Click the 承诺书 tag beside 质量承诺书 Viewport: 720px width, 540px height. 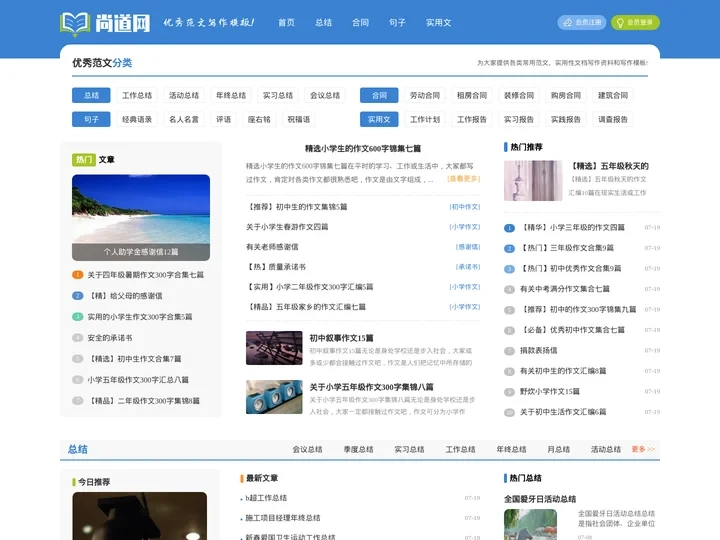(468, 267)
